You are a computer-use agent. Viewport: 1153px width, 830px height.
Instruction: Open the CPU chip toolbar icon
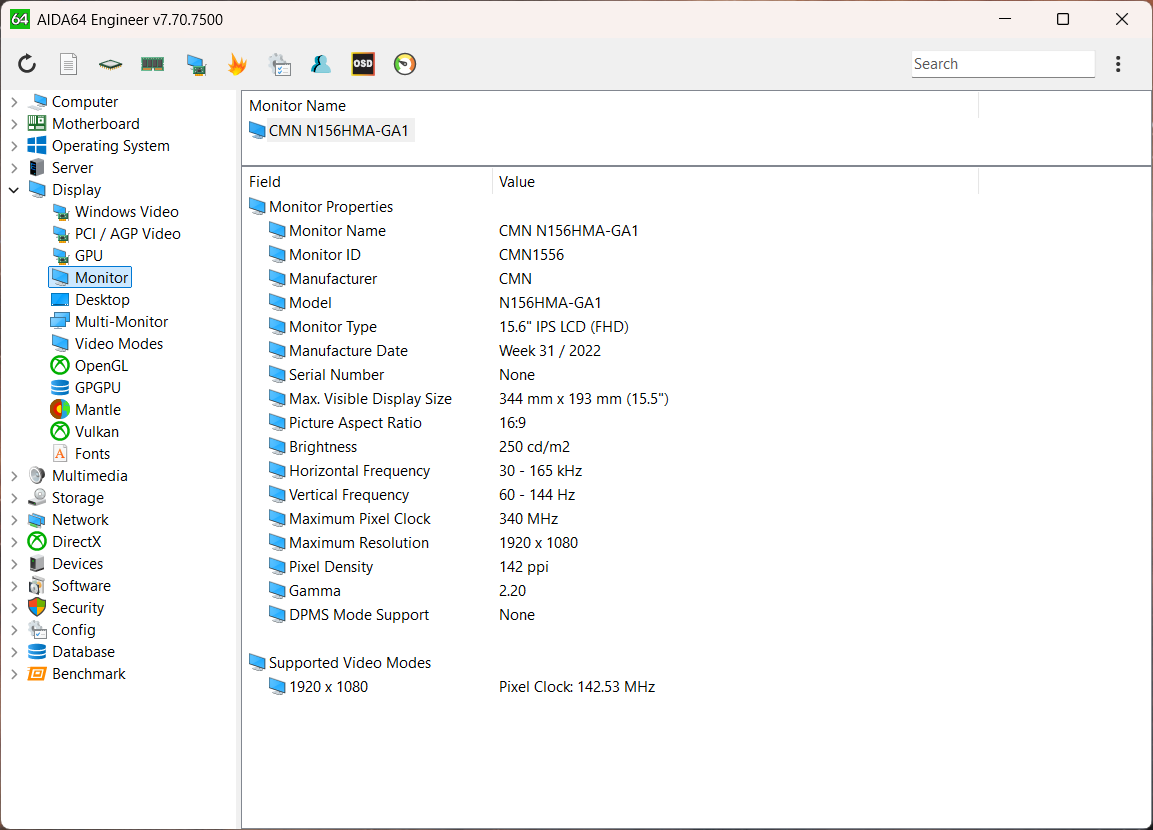[110, 64]
